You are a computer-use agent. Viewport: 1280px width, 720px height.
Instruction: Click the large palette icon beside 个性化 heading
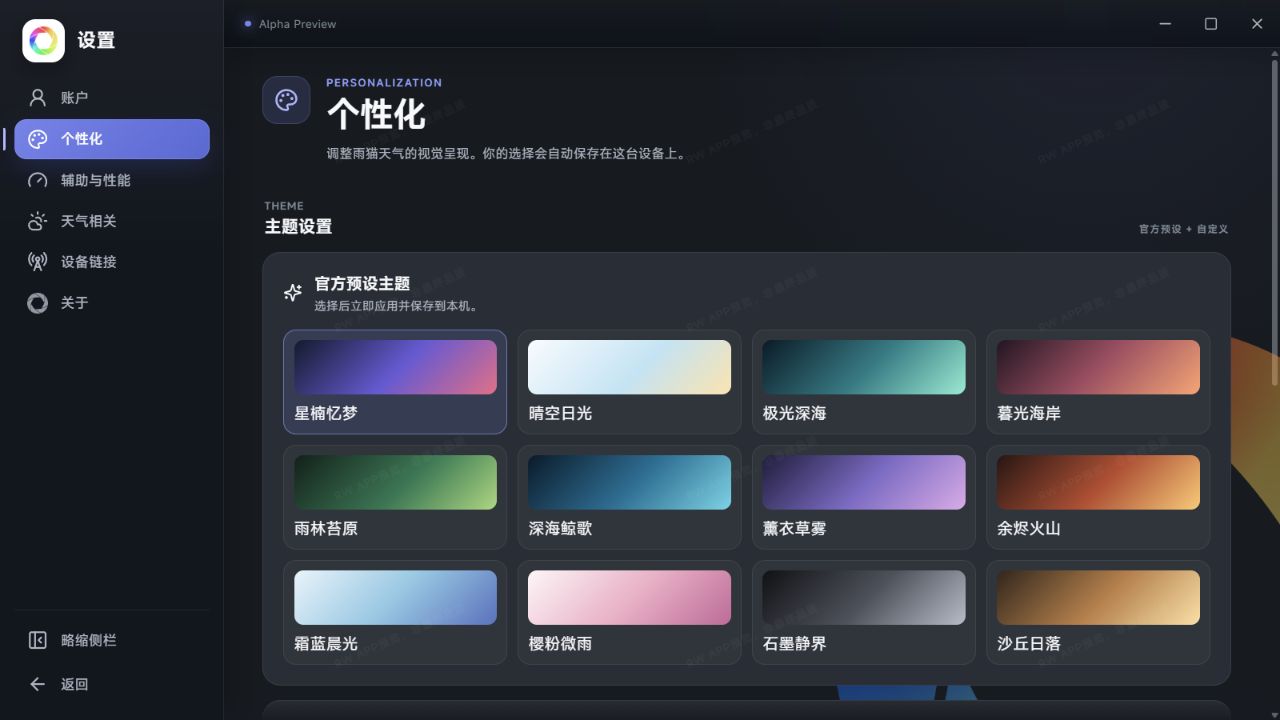click(x=286, y=100)
